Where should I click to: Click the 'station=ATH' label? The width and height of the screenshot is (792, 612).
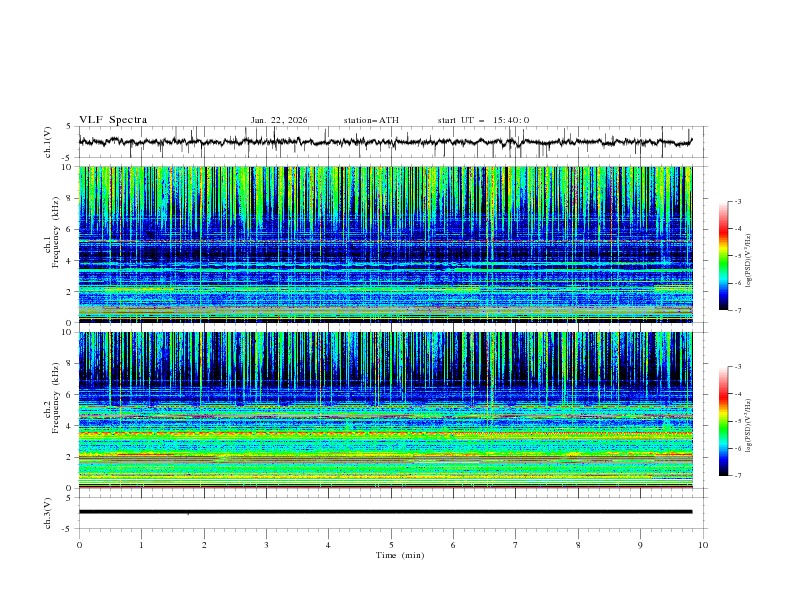[371, 120]
